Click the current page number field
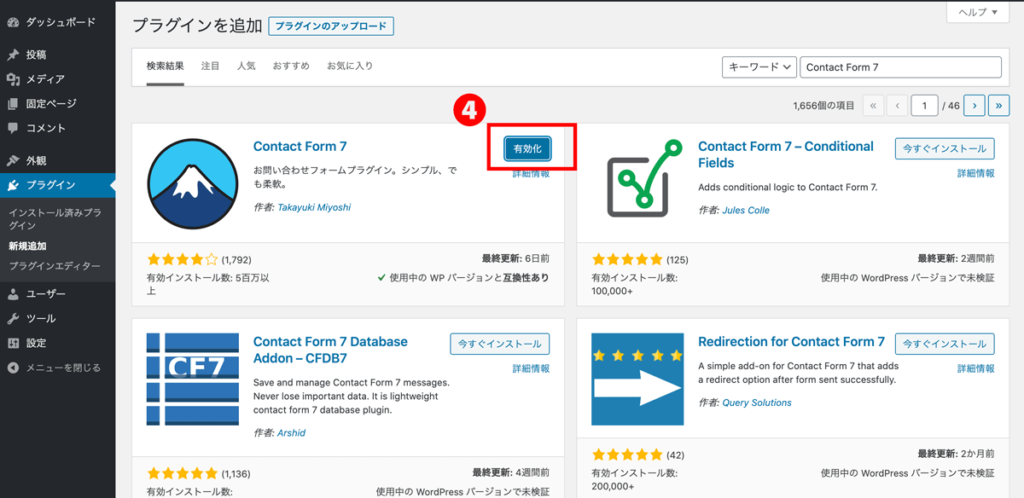 (925, 105)
